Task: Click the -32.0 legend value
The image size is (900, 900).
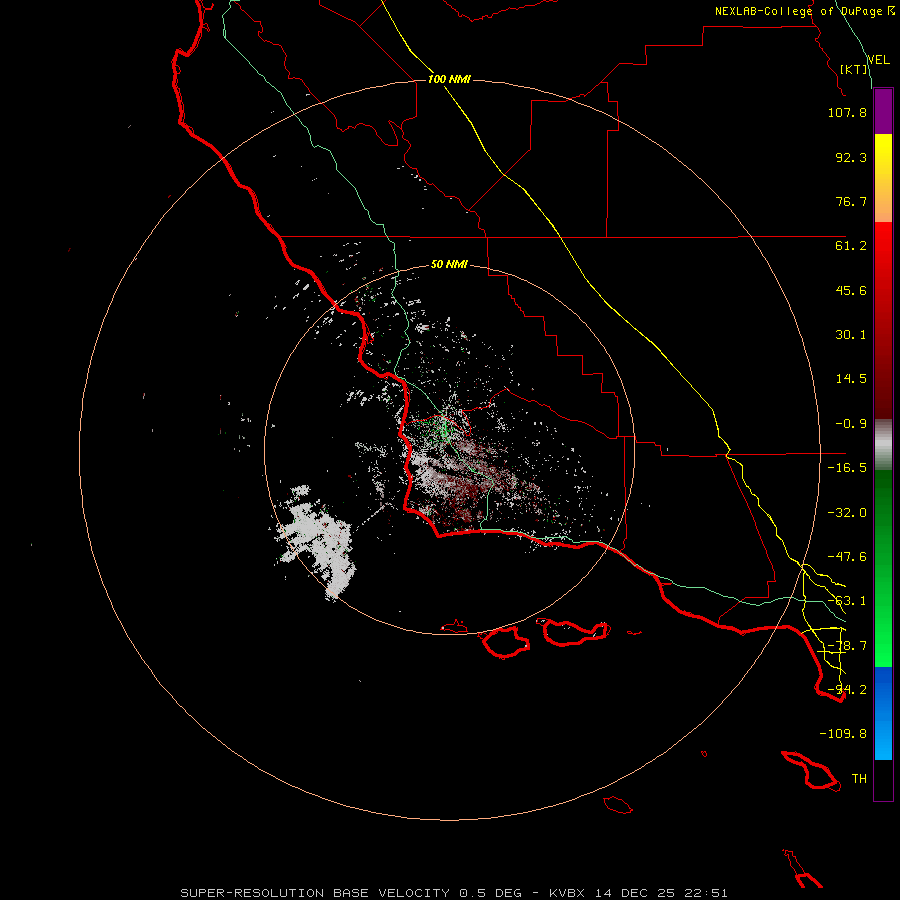Action: (x=847, y=513)
